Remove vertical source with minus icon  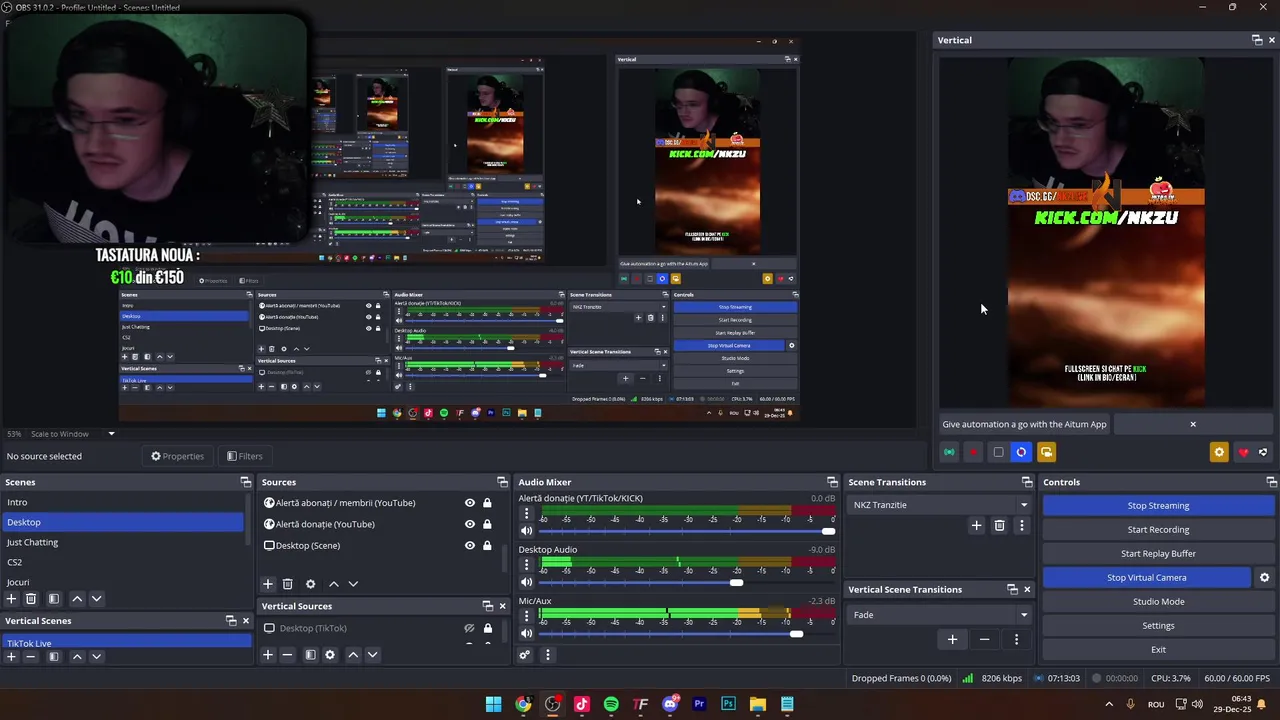click(287, 655)
